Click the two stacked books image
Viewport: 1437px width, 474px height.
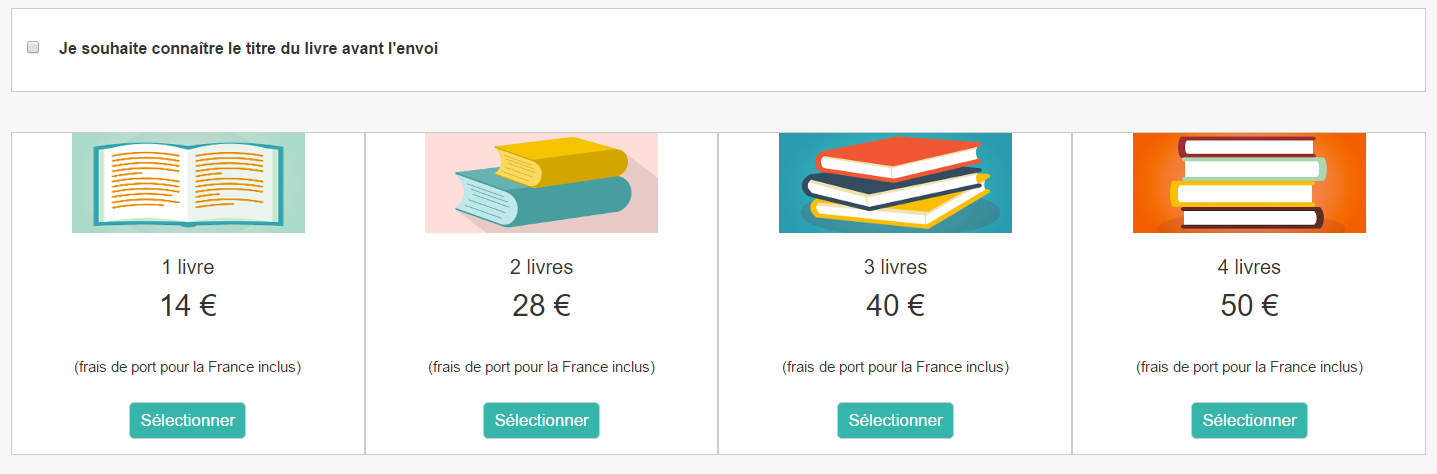click(541, 183)
